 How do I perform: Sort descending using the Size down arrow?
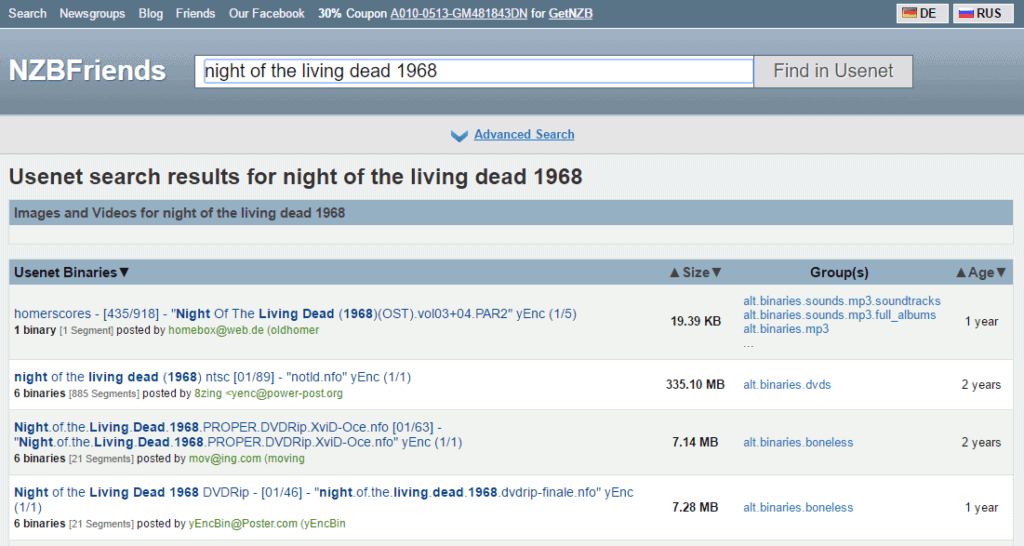point(716,273)
